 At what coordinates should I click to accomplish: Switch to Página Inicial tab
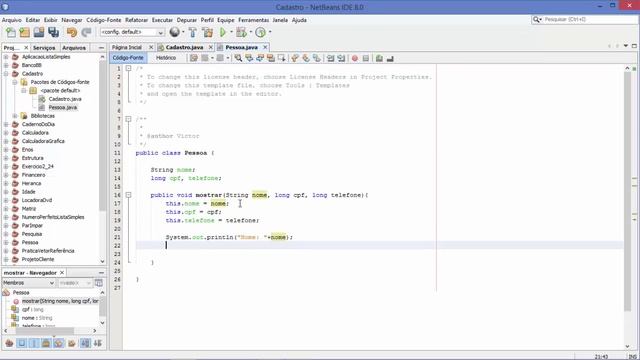[x=127, y=47]
